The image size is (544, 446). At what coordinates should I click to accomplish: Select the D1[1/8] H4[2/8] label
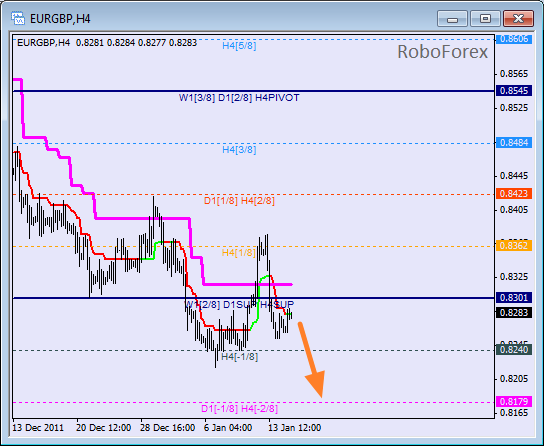pos(239,201)
